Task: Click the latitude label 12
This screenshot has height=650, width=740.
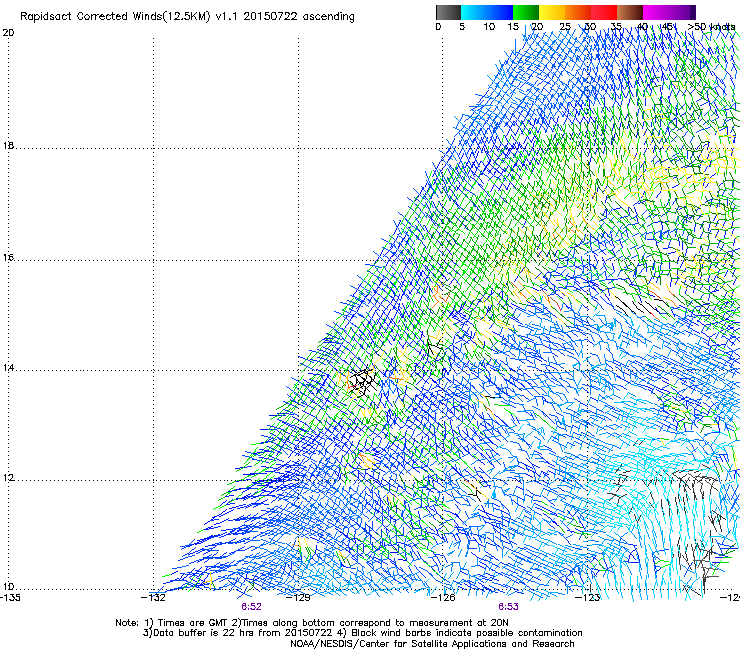Action: [8, 478]
